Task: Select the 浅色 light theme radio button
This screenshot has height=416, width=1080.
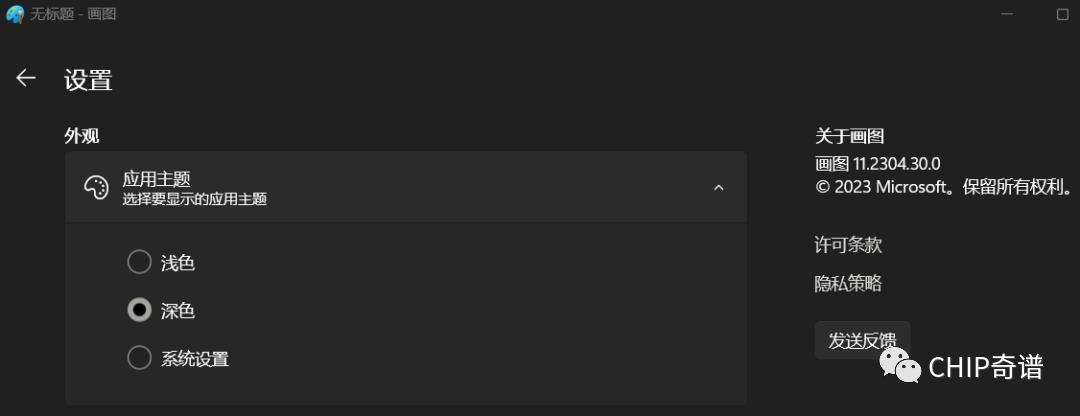Action: 139,262
